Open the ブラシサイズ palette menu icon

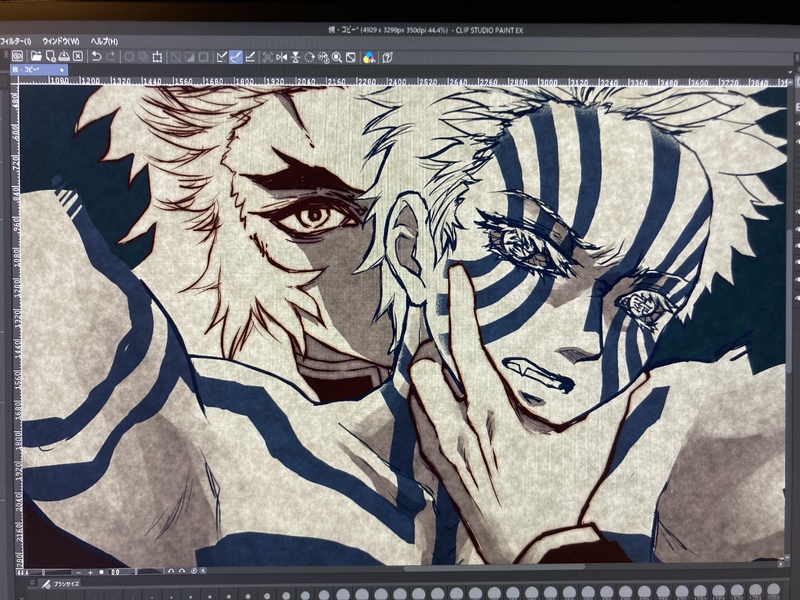32,583
